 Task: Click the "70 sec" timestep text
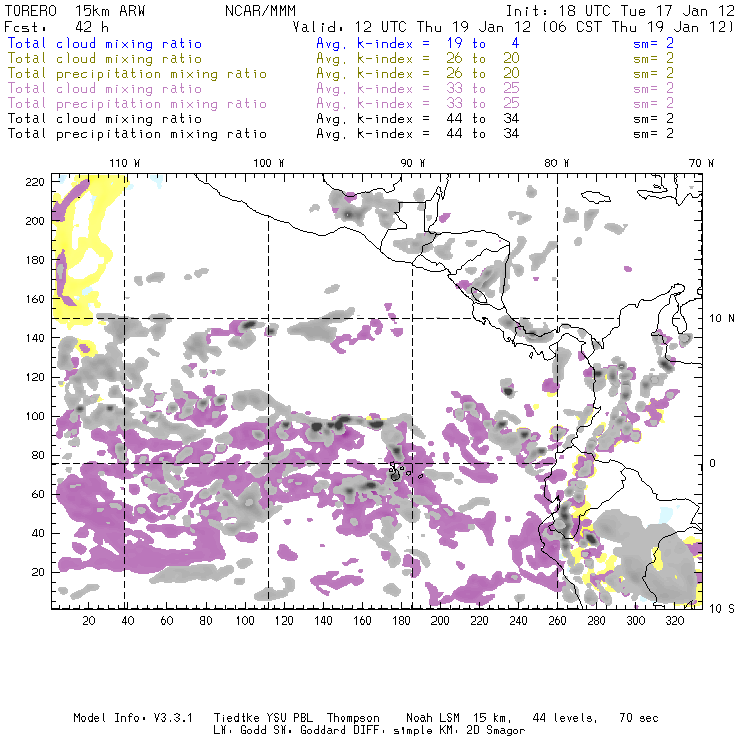(639, 718)
